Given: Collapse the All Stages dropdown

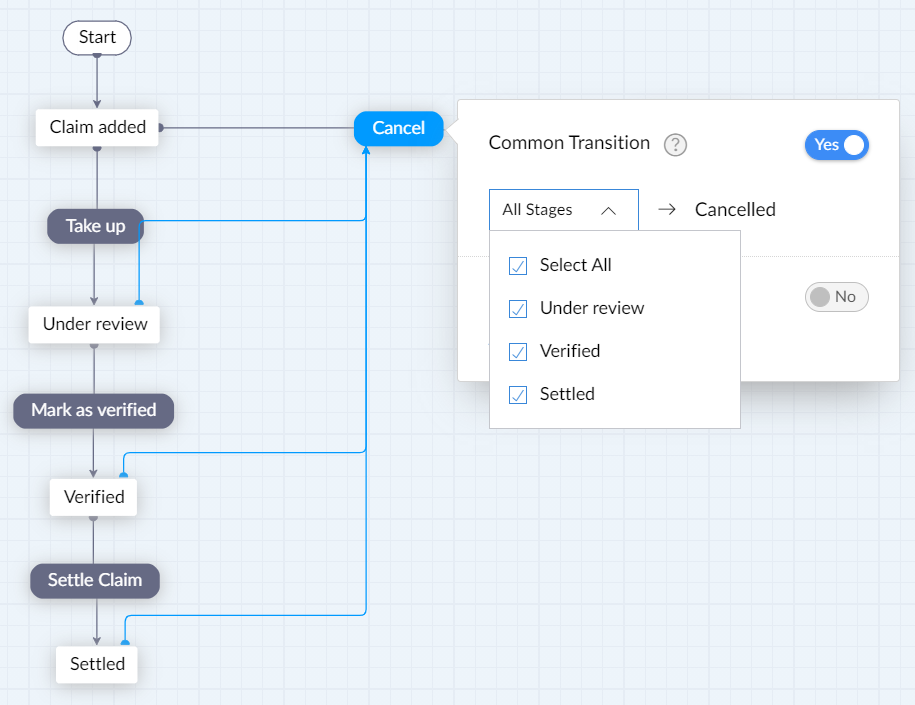Looking at the screenshot, I should tap(563, 210).
